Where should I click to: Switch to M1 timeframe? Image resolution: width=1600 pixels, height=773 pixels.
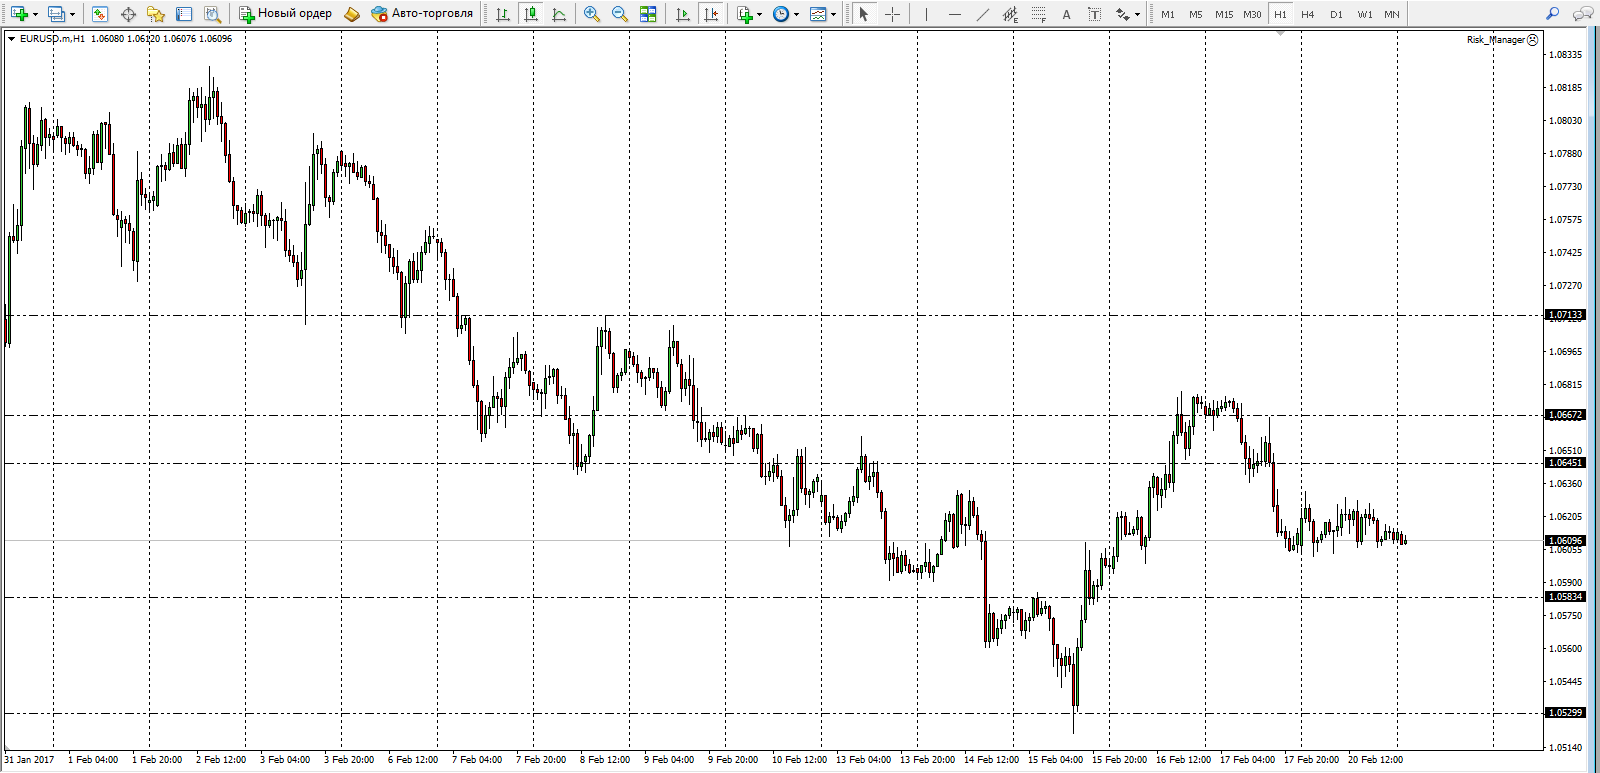coord(1168,14)
